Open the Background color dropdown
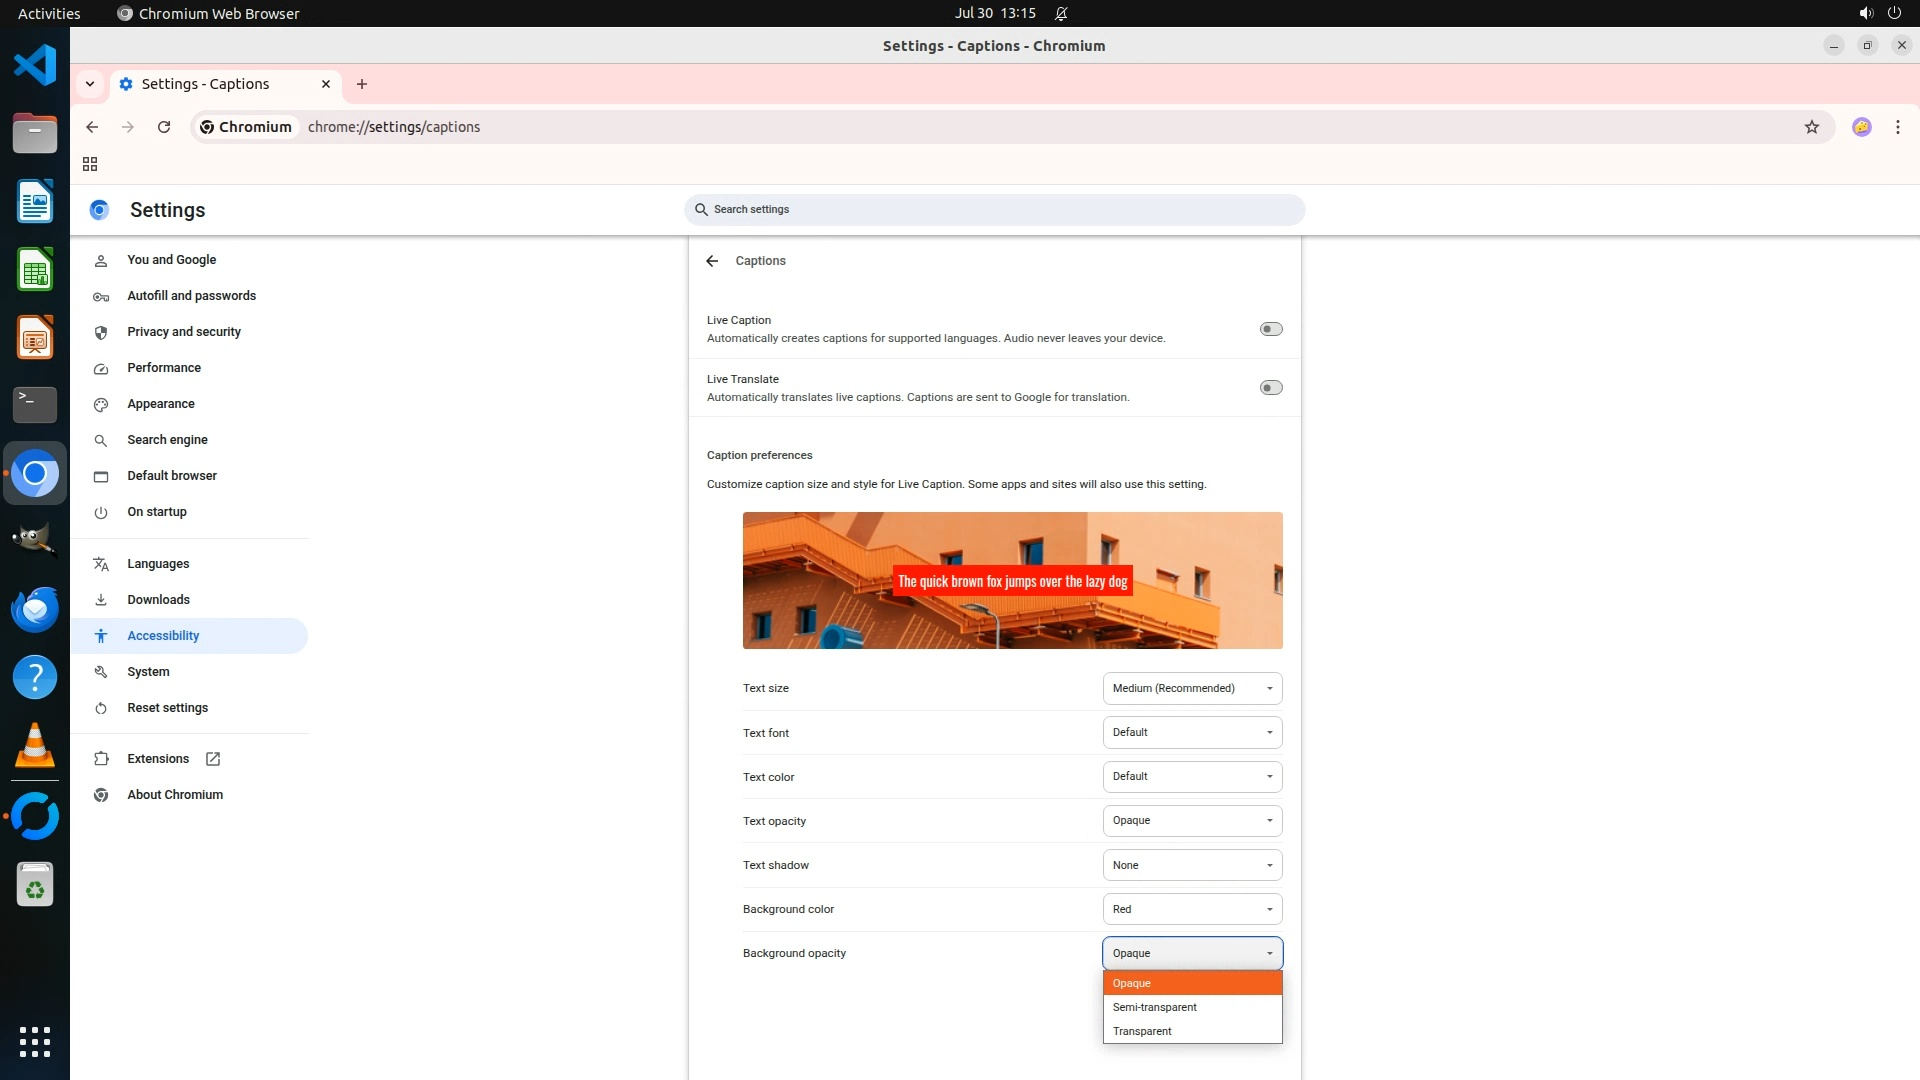This screenshot has width=1920, height=1080. tap(1192, 909)
